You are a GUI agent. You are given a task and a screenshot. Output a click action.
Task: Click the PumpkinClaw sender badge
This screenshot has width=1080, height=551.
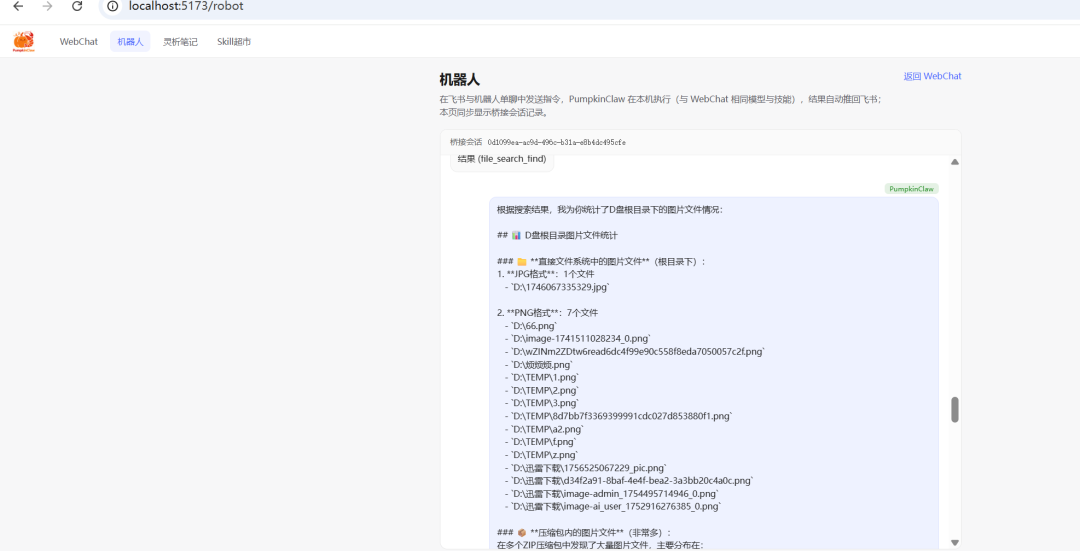(911, 189)
